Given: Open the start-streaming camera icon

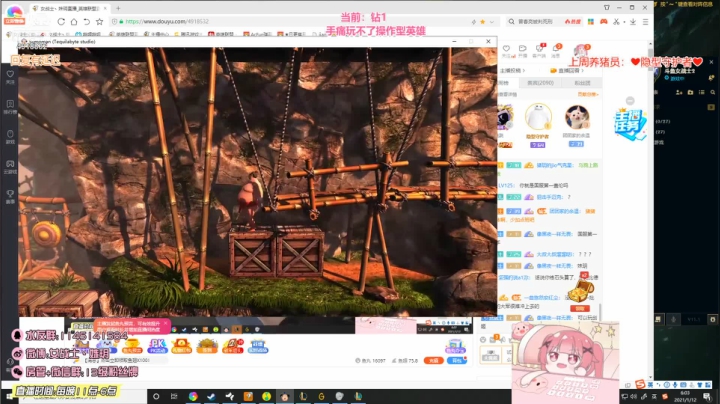Looking at the screenshot, I should pyautogui.click(x=523, y=49).
